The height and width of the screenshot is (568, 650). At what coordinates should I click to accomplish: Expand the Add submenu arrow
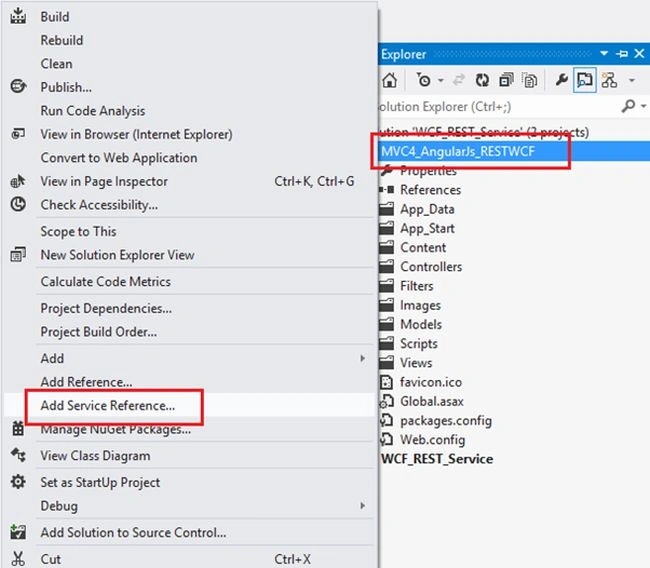pos(363,358)
